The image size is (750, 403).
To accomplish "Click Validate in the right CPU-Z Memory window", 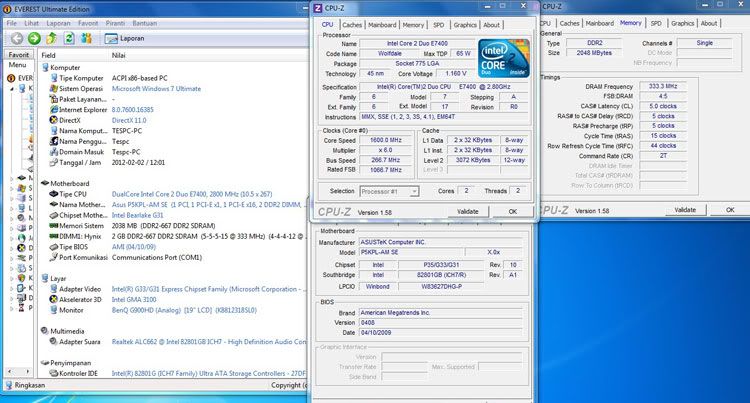I will [685, 209].
